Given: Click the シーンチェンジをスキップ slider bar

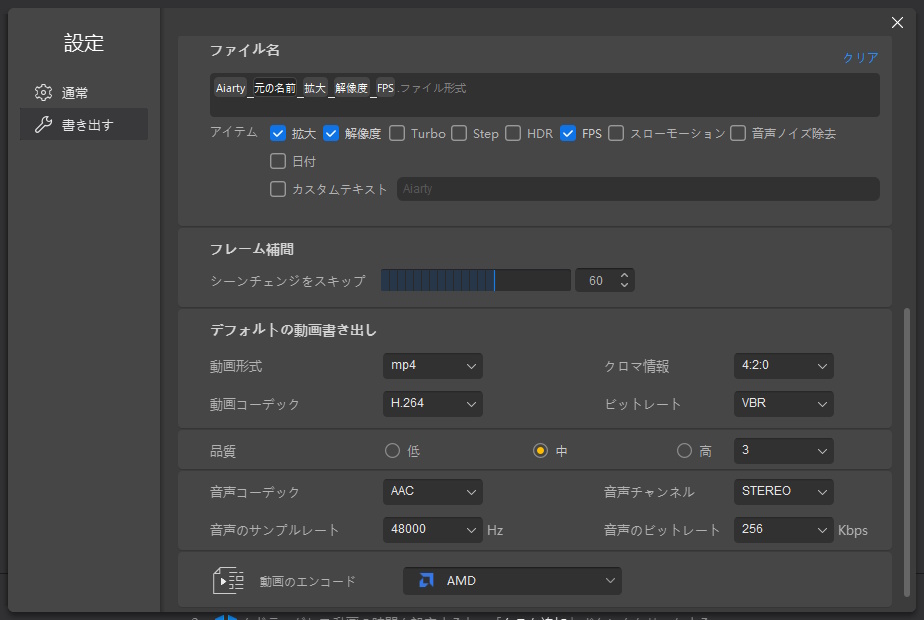Looking at the screenshot, I should [x=476, y=280].
